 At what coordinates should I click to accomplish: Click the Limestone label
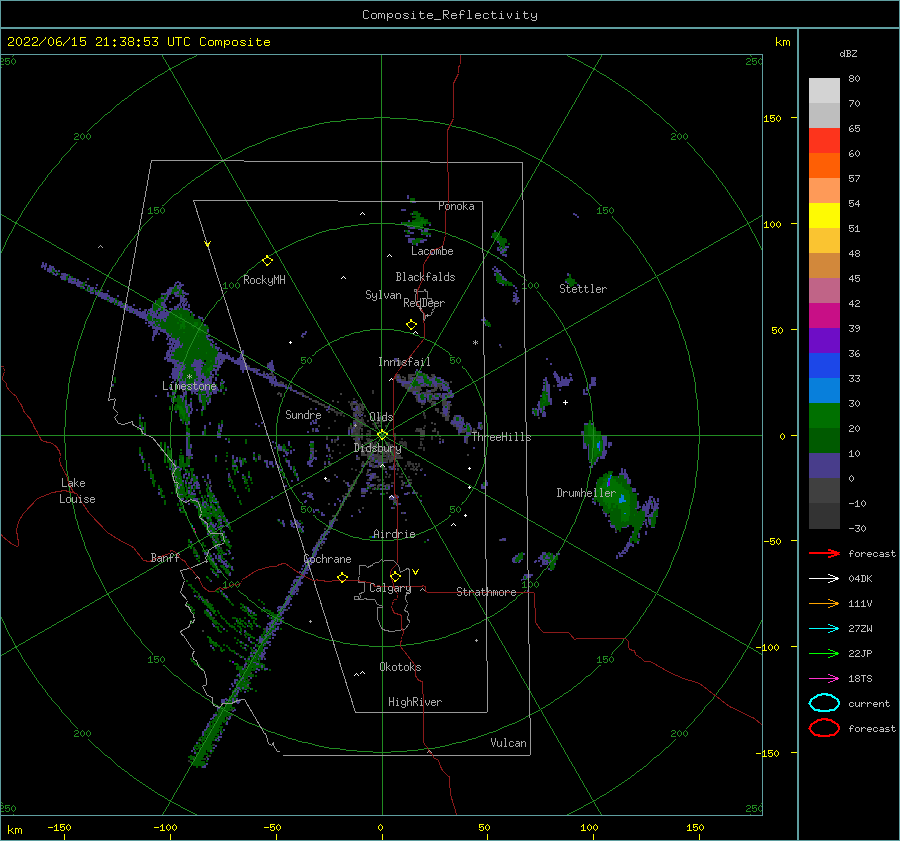pyautogui.click(x=189, y=386)
